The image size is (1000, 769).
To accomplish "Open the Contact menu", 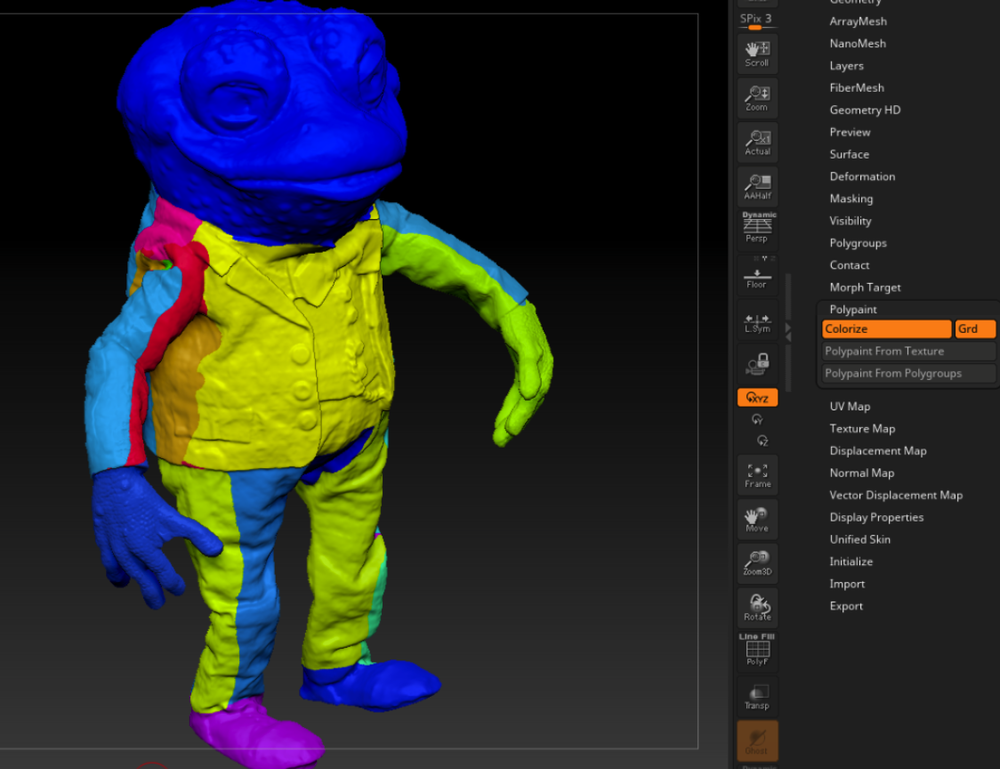I will pos(849,265).
